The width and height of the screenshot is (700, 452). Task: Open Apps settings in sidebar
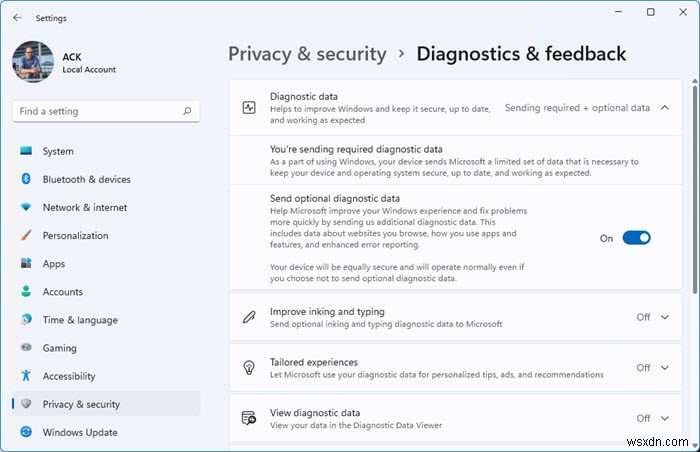pos(54,264)
